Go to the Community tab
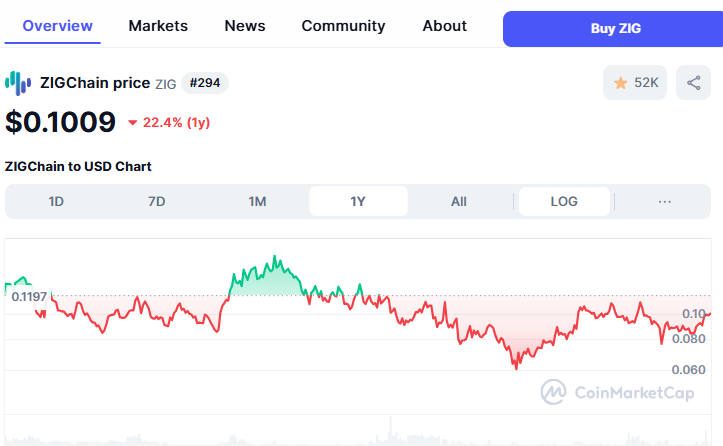Image resolution: width=723 pixels, height=446 pixels. [x=344, y=26]
